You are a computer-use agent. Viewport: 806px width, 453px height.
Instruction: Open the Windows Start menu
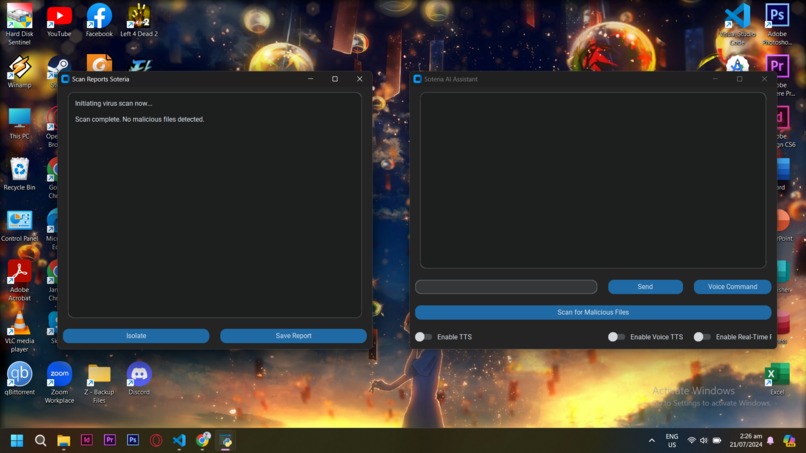17,441
